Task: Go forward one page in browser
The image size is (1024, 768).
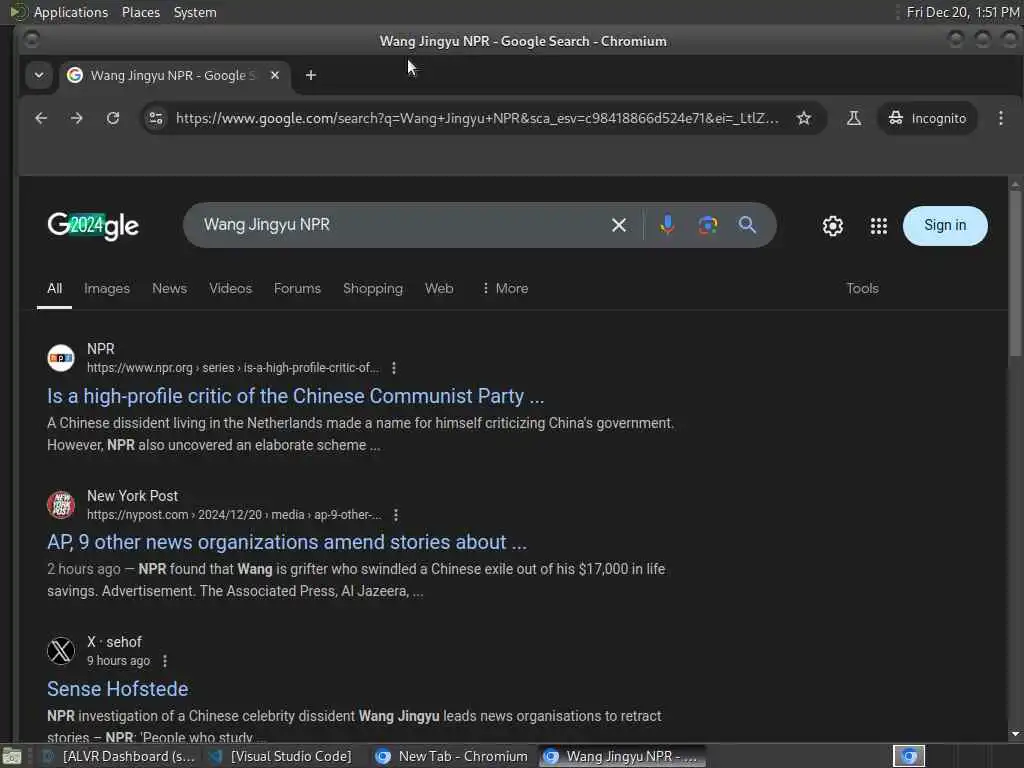Action: 76,118
